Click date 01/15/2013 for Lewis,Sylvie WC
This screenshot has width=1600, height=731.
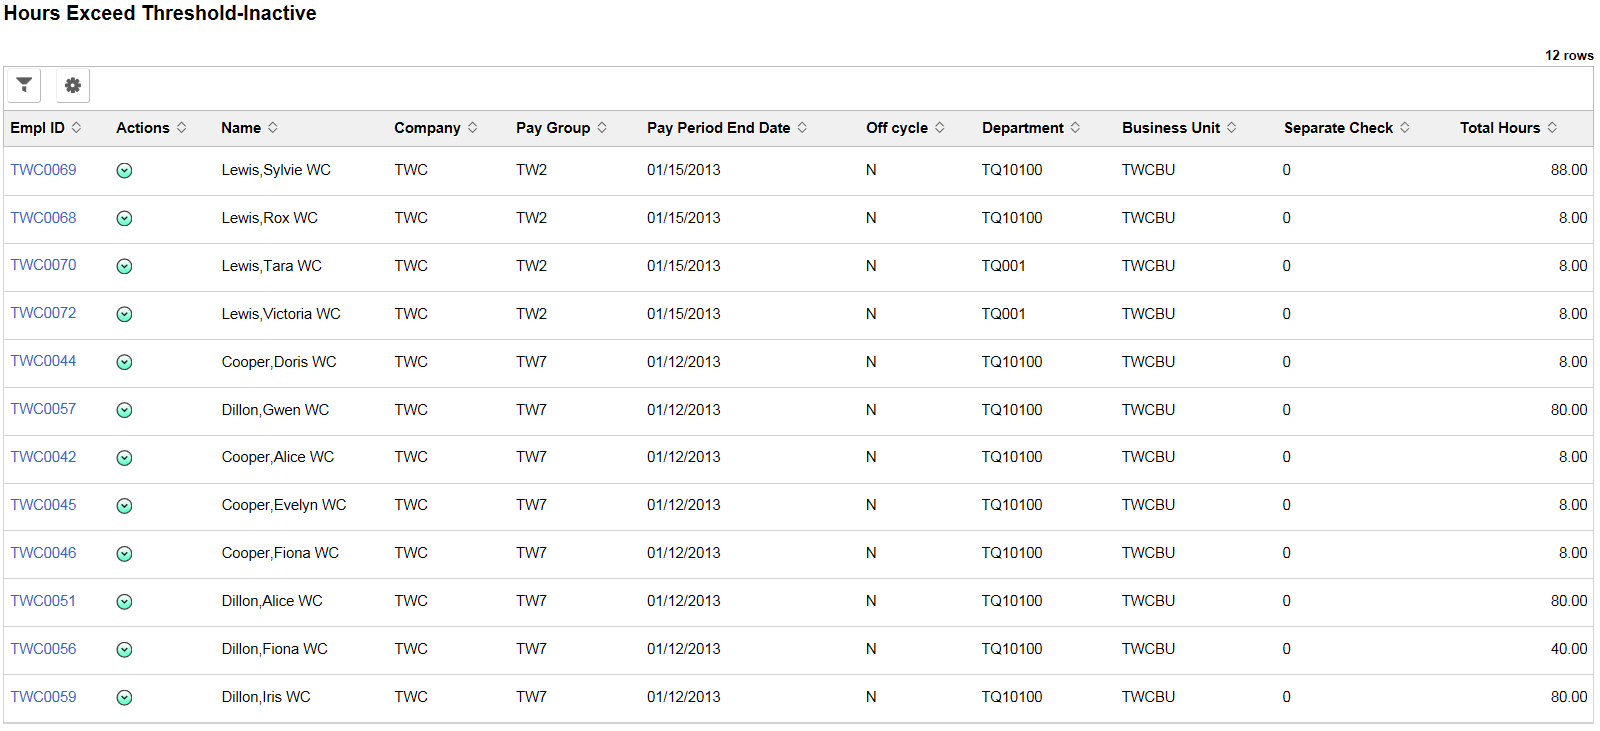[683, 170]
